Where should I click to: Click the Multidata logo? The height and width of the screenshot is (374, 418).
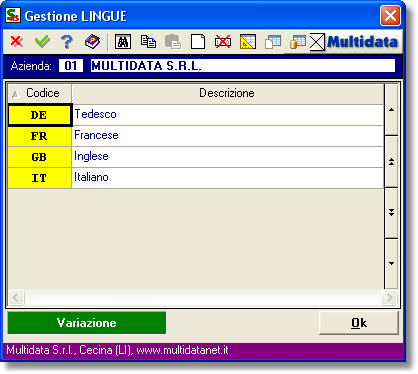click(x=362, y=42)
